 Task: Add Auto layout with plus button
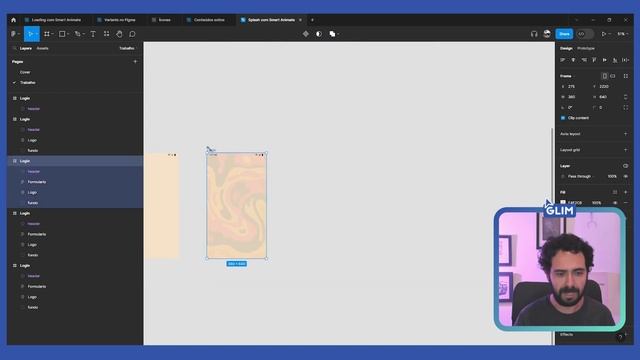pos(626,134)
